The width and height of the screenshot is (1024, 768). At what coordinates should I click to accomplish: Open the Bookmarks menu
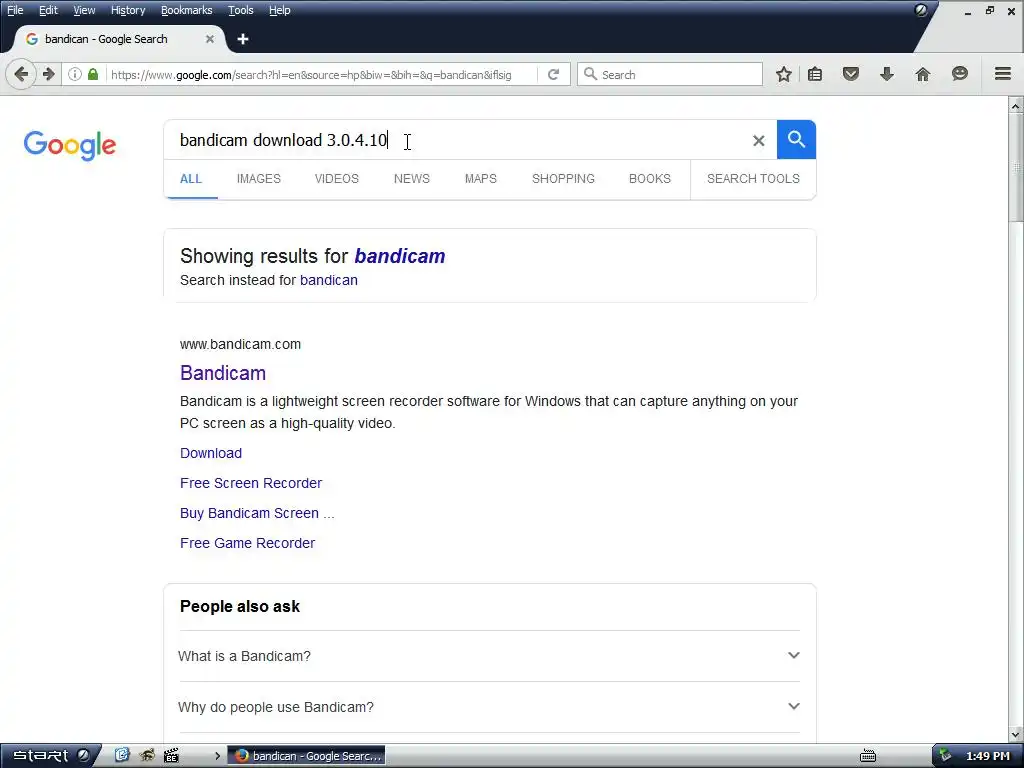click(187, 10)
